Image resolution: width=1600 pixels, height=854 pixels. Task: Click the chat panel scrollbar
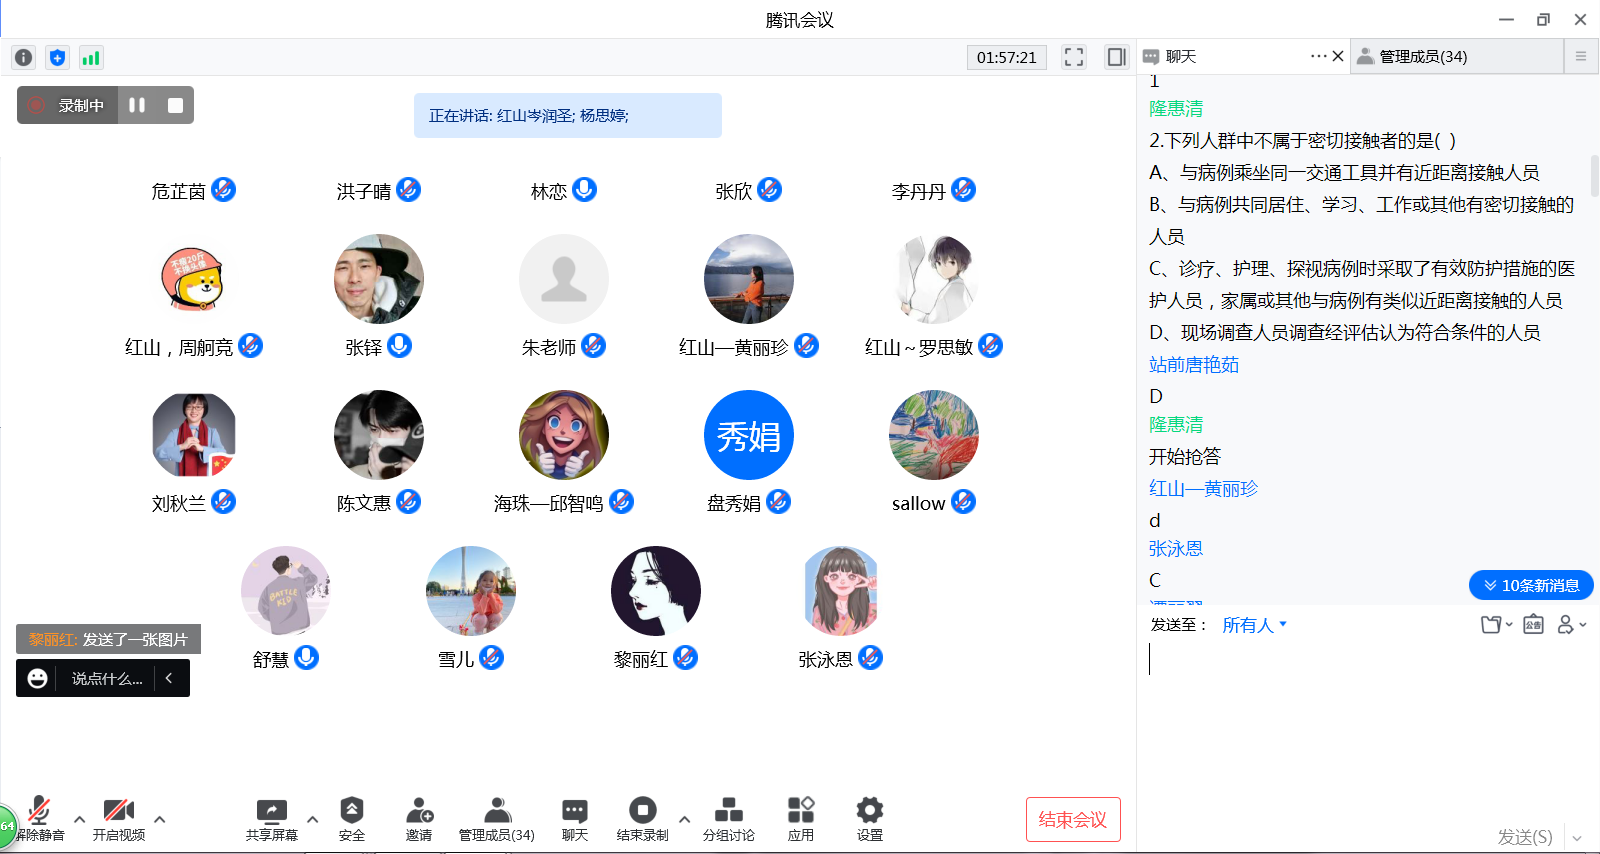1594,176
